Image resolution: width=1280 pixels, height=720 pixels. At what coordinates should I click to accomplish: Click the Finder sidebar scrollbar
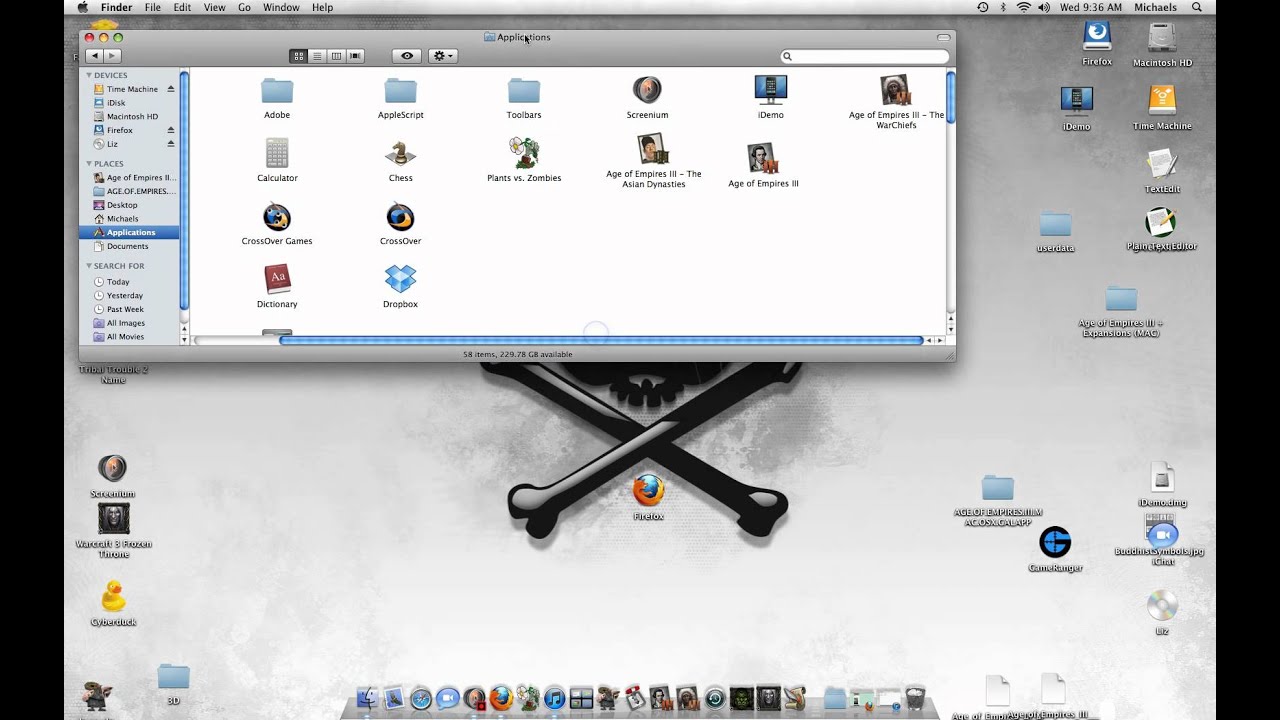(184, 190)
